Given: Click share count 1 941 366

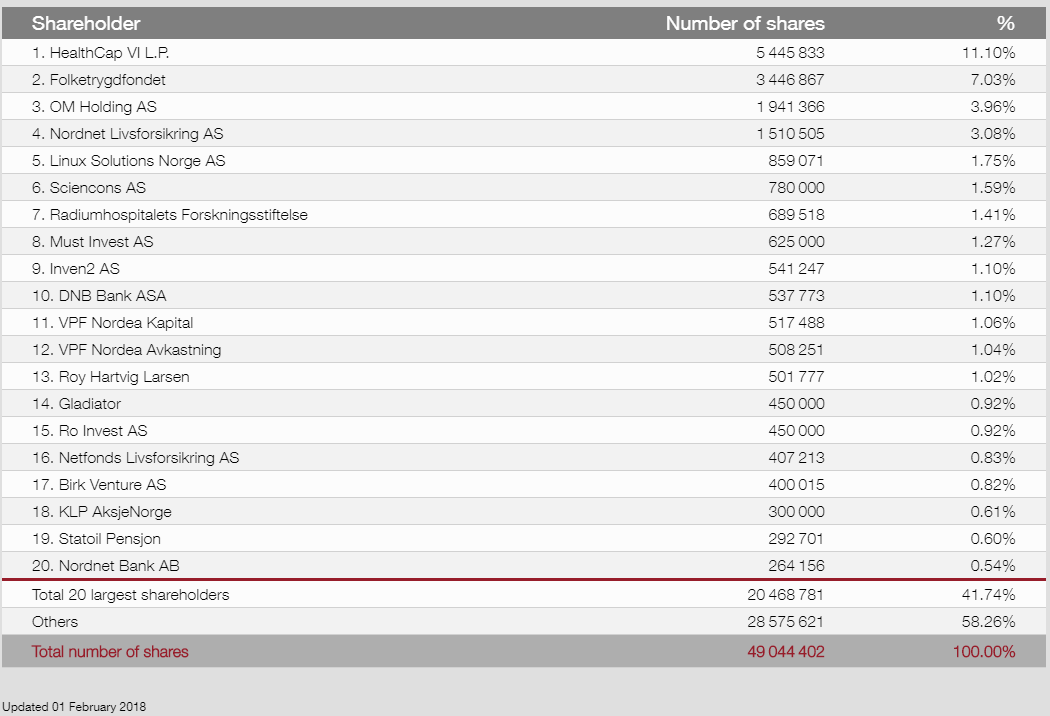Looking at the screenshot, I should tap(791, 106).
